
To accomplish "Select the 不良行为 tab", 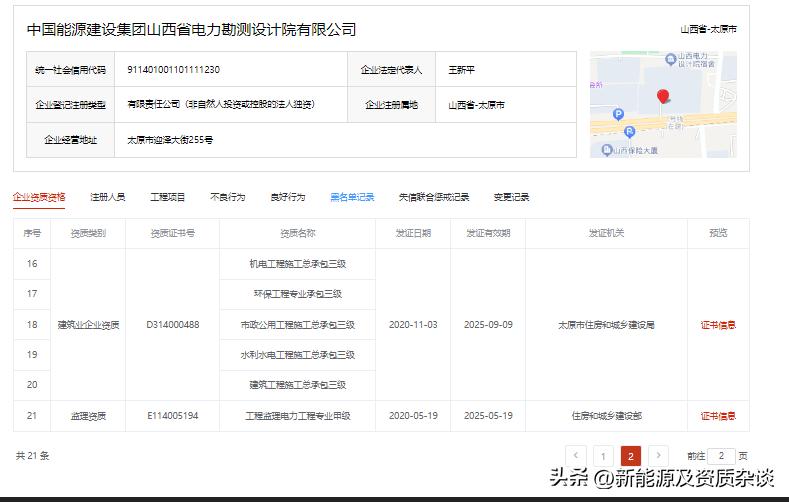I will tap(227, 197).
